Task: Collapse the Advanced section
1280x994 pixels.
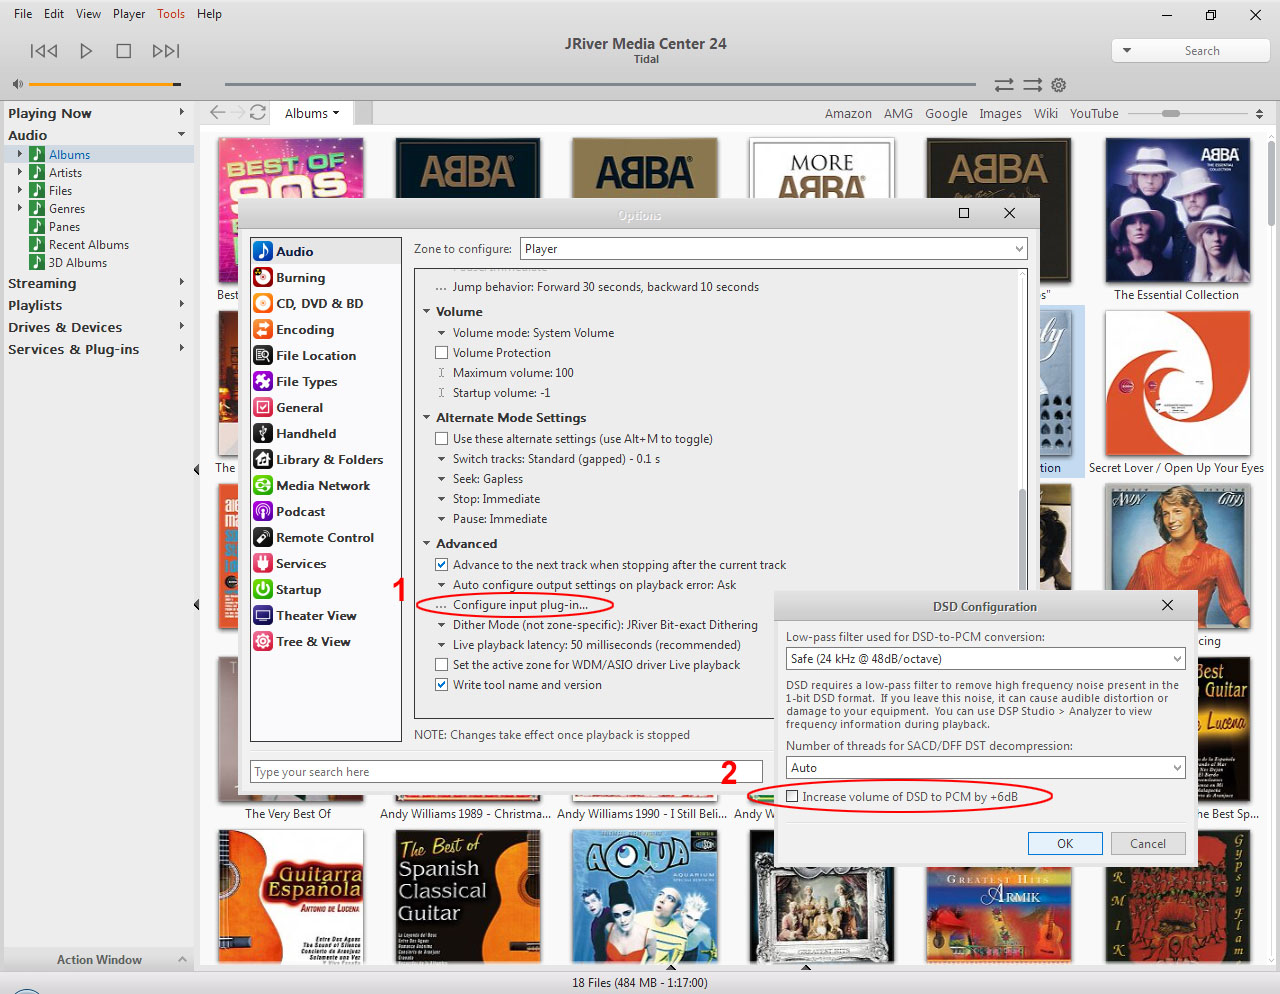Action: [x=426, y=543]
